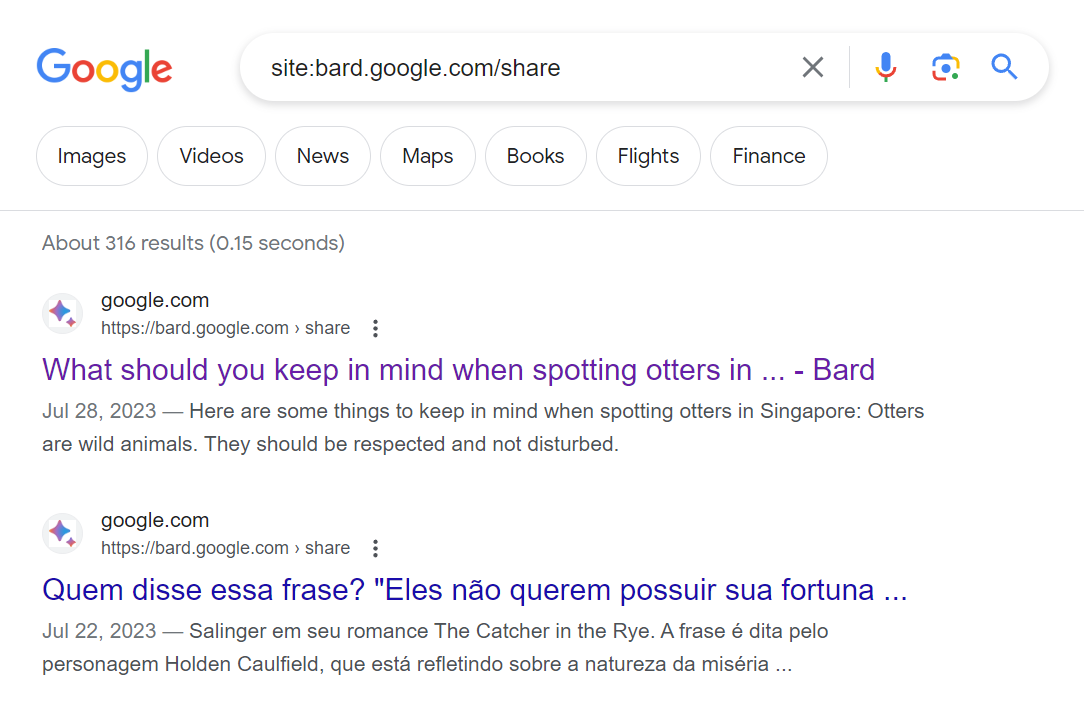This screenshot has height=714, width=1084.
Task: Select the Finance filter
Action: (x=768, y=156)
